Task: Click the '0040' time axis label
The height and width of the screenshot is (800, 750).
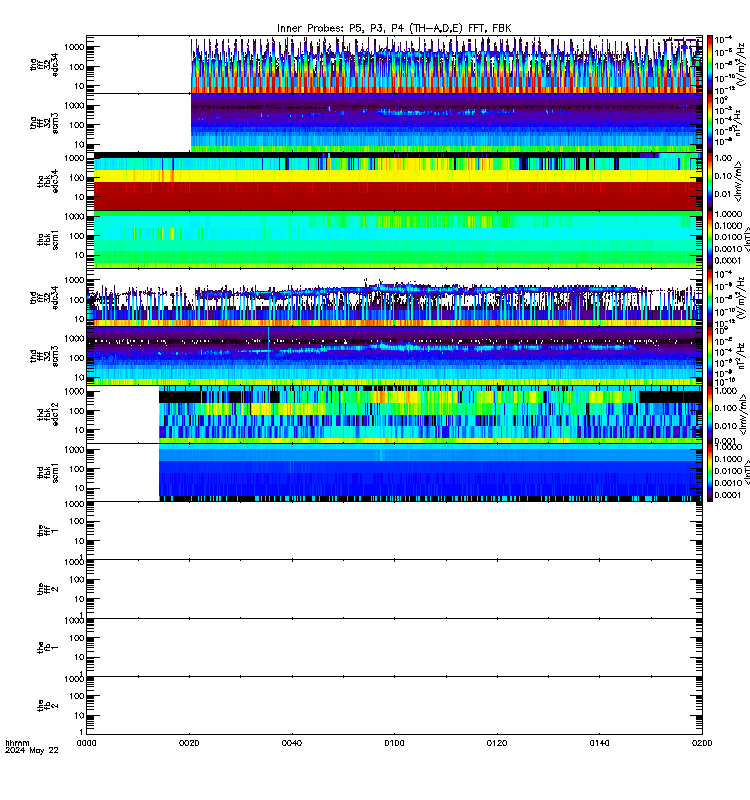Action: (x=292, y=743)
